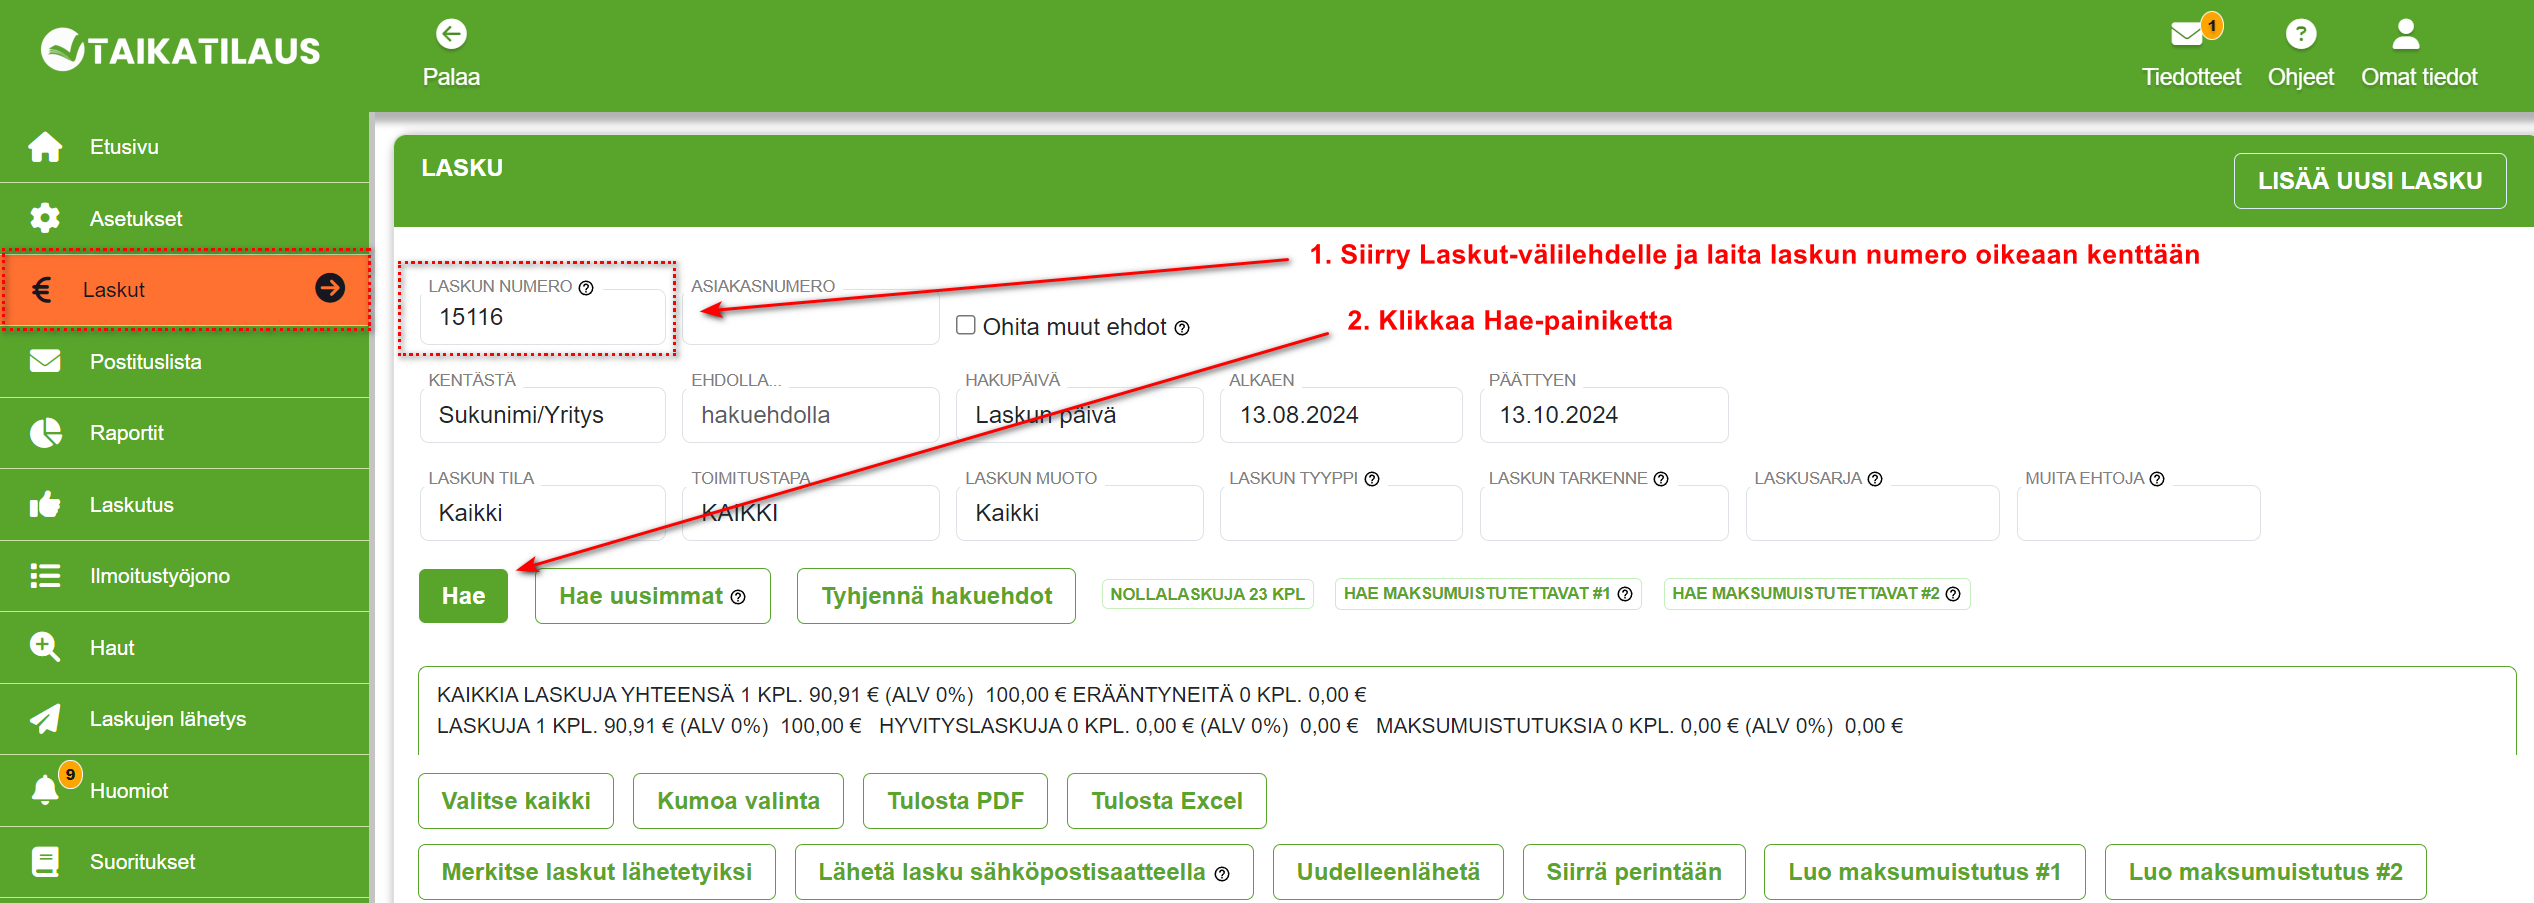Click the euro icon in Laskut
Viewport: 2534px width, 903px height.
(42, 290)
